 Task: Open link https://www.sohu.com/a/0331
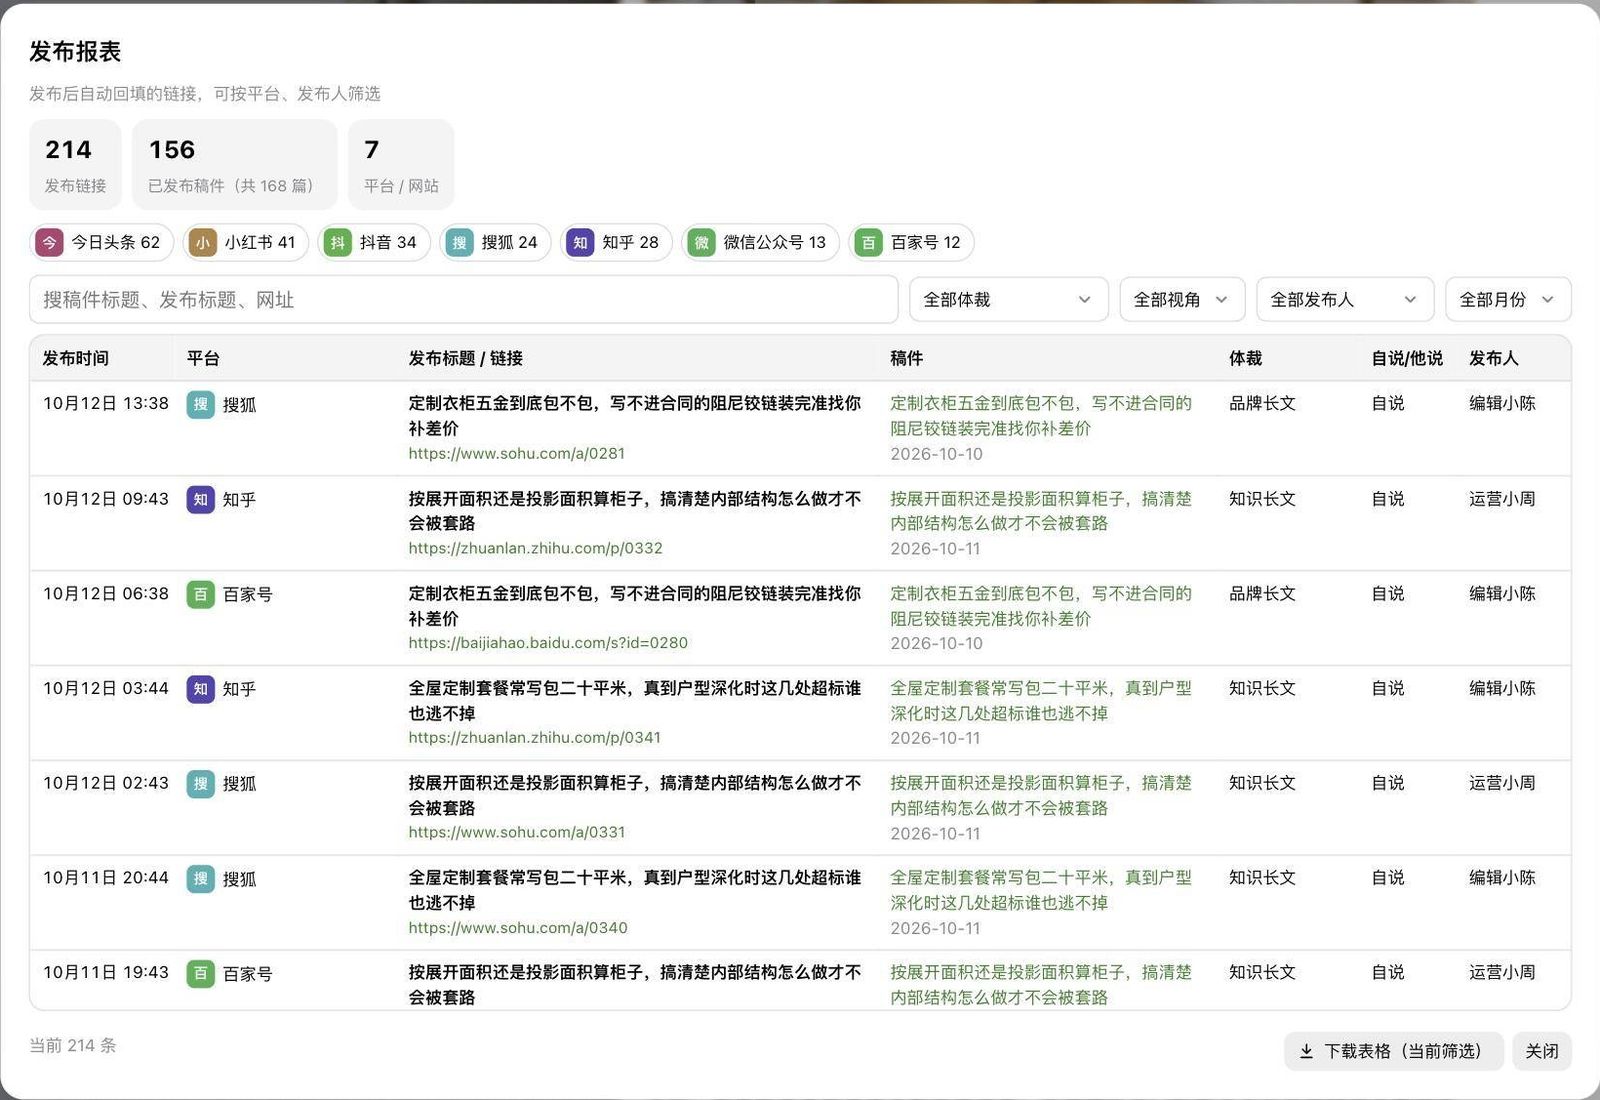click(517, 832)
